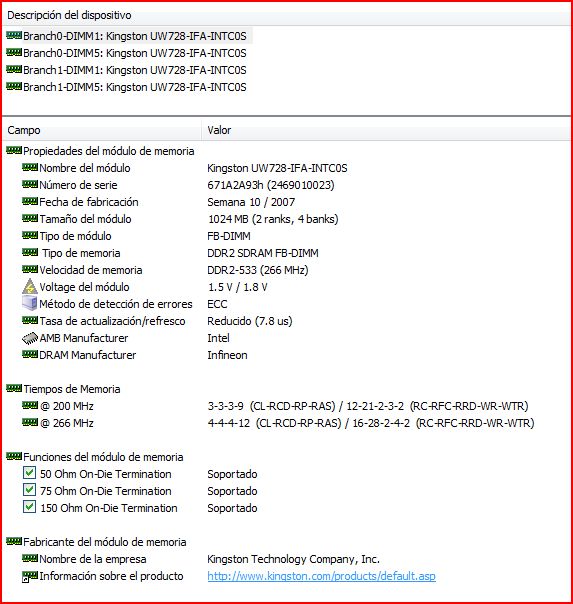The width and height of the screenshot is (573, 604).
Task: Click shortcut icon at Información sobre el producto
Action: 30,576
